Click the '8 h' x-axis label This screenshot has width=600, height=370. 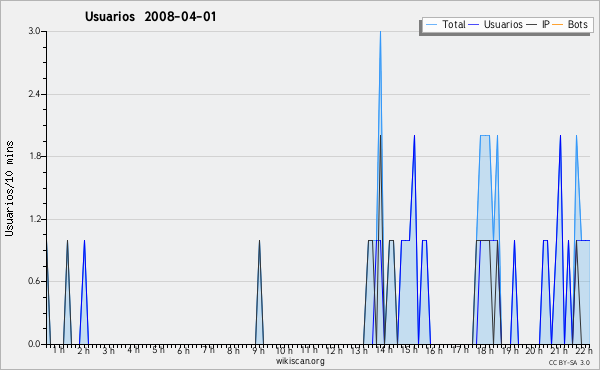click(233, 350)
